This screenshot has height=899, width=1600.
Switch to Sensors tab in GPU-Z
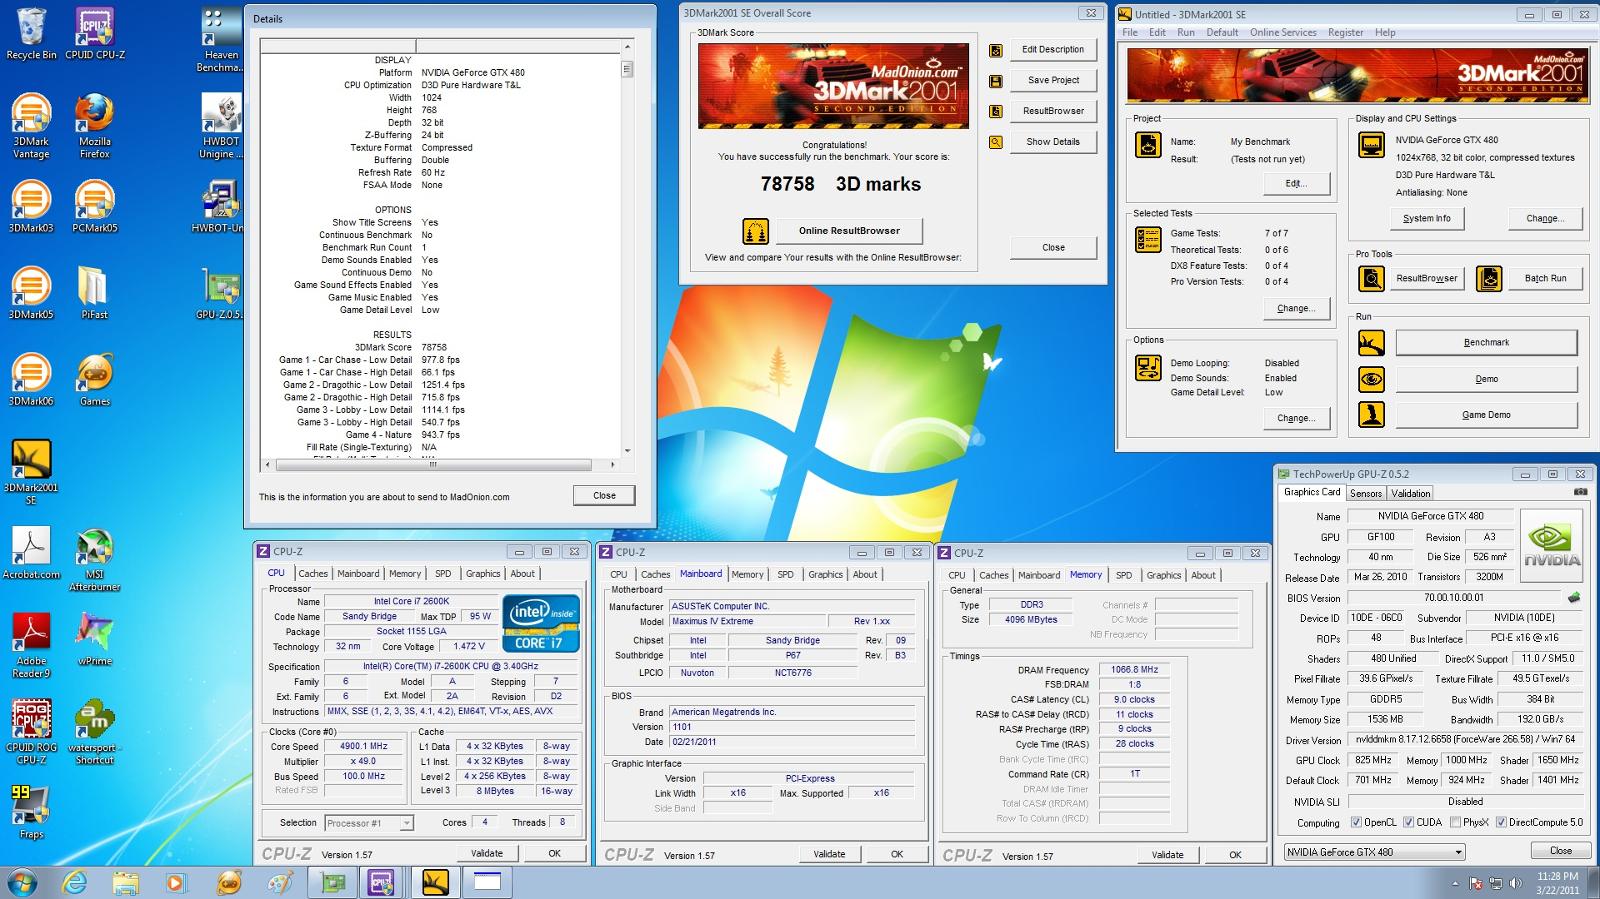[x=1365, y=493]
